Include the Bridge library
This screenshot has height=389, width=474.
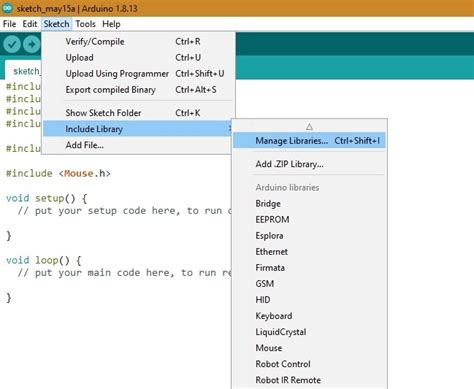pyautogui.click(x=309, y=204)
